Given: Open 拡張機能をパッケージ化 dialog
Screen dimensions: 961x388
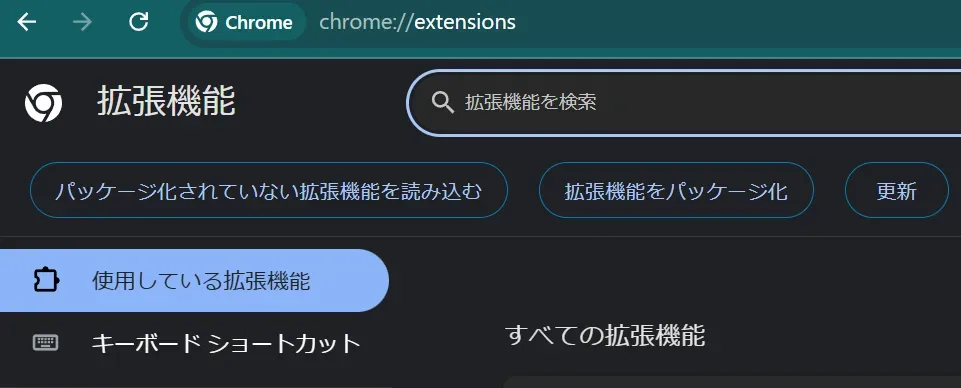Looking at the screenshot, I should (x=676, y=190).
